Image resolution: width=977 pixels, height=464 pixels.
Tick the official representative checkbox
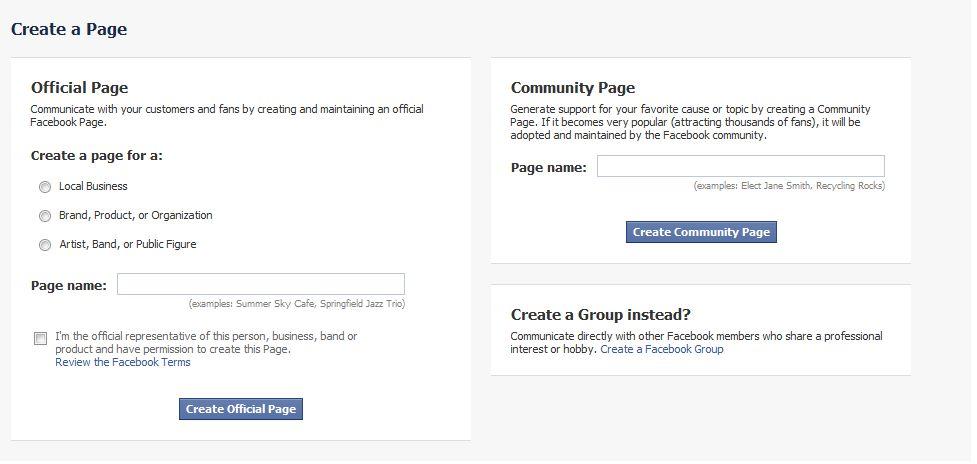point(41,339)
